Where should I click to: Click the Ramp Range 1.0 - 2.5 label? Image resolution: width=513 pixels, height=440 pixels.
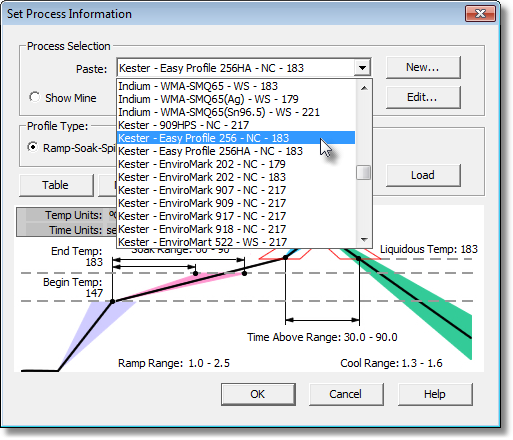click(x=174, y=363)
